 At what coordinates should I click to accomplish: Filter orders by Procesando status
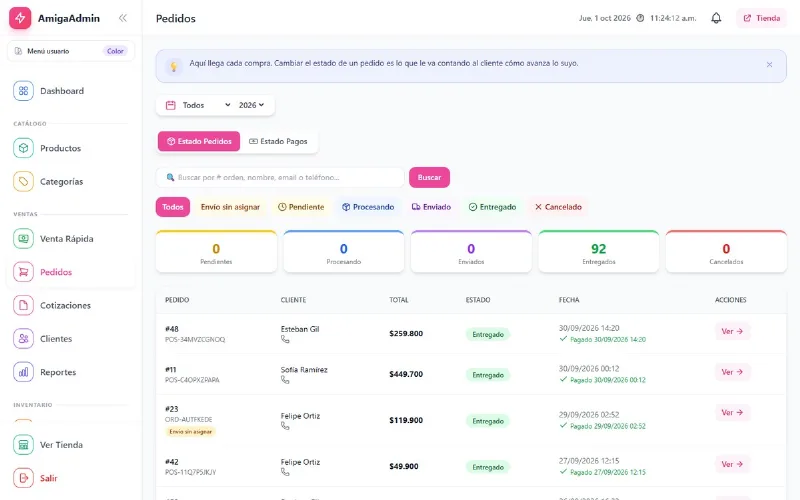pos(368,207)
